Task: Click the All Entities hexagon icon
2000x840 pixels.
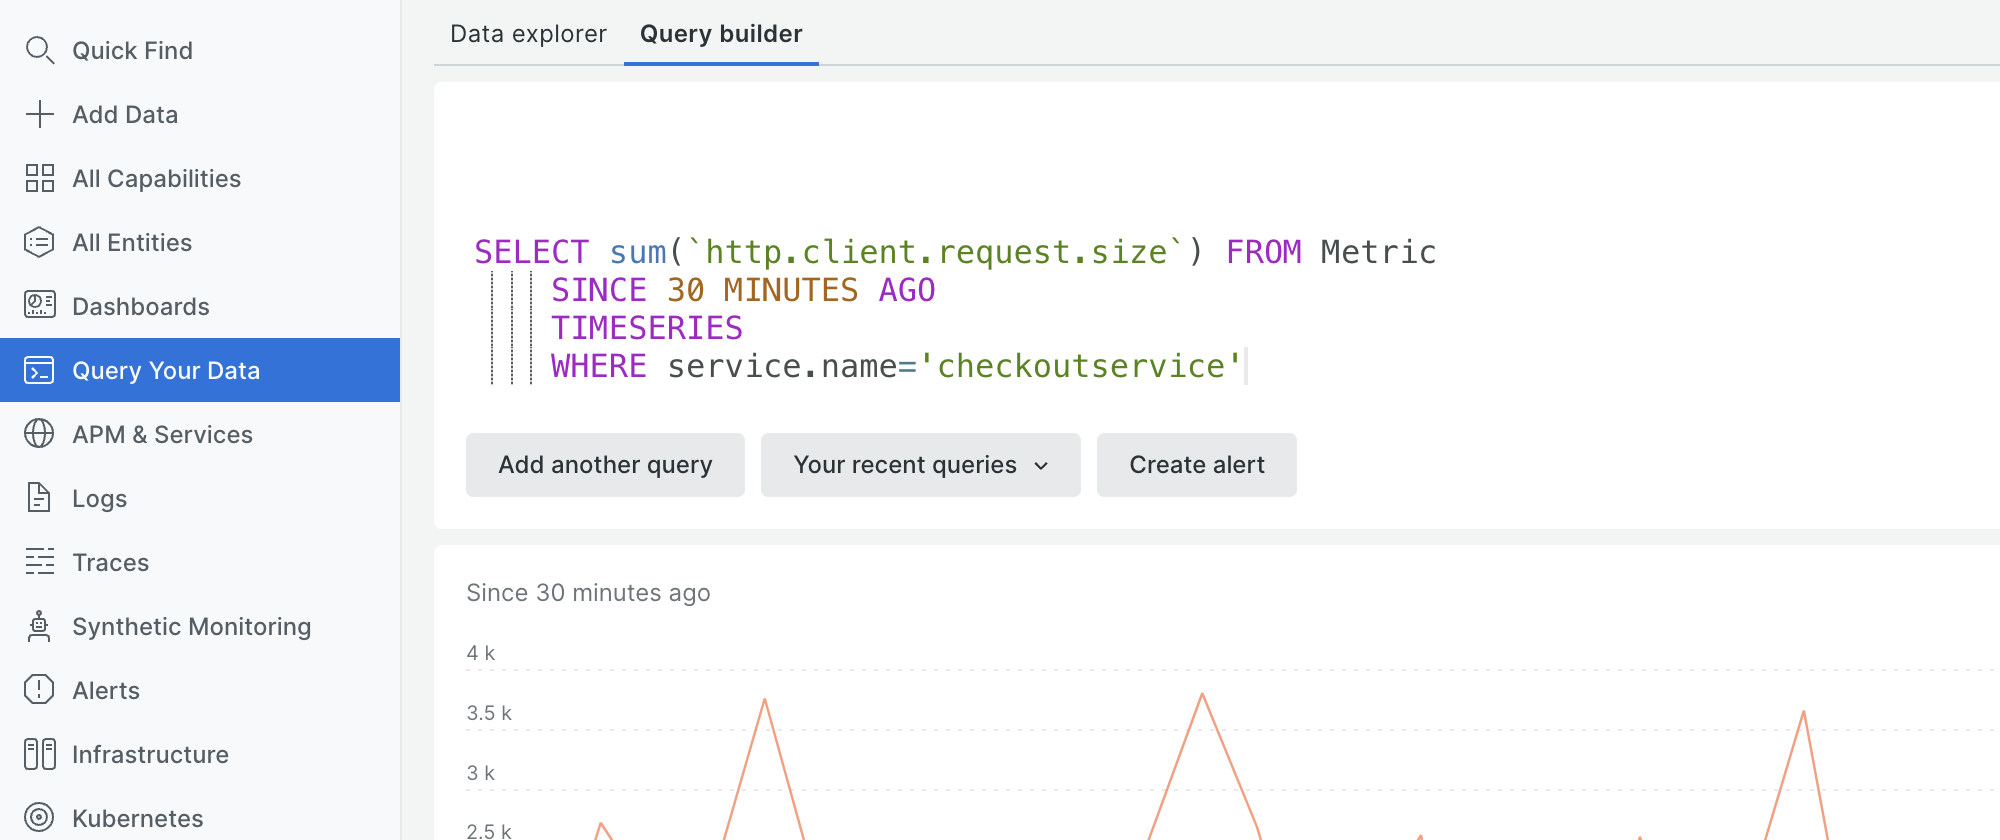Action: coord(39,242)
